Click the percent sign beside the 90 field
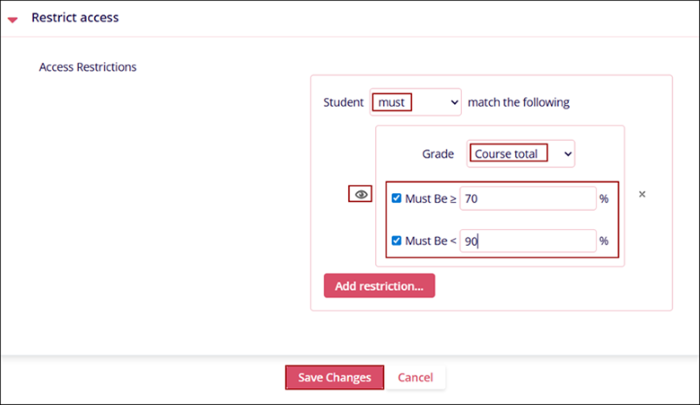Viewport: 700px width, 405px height. pos(604,241)
